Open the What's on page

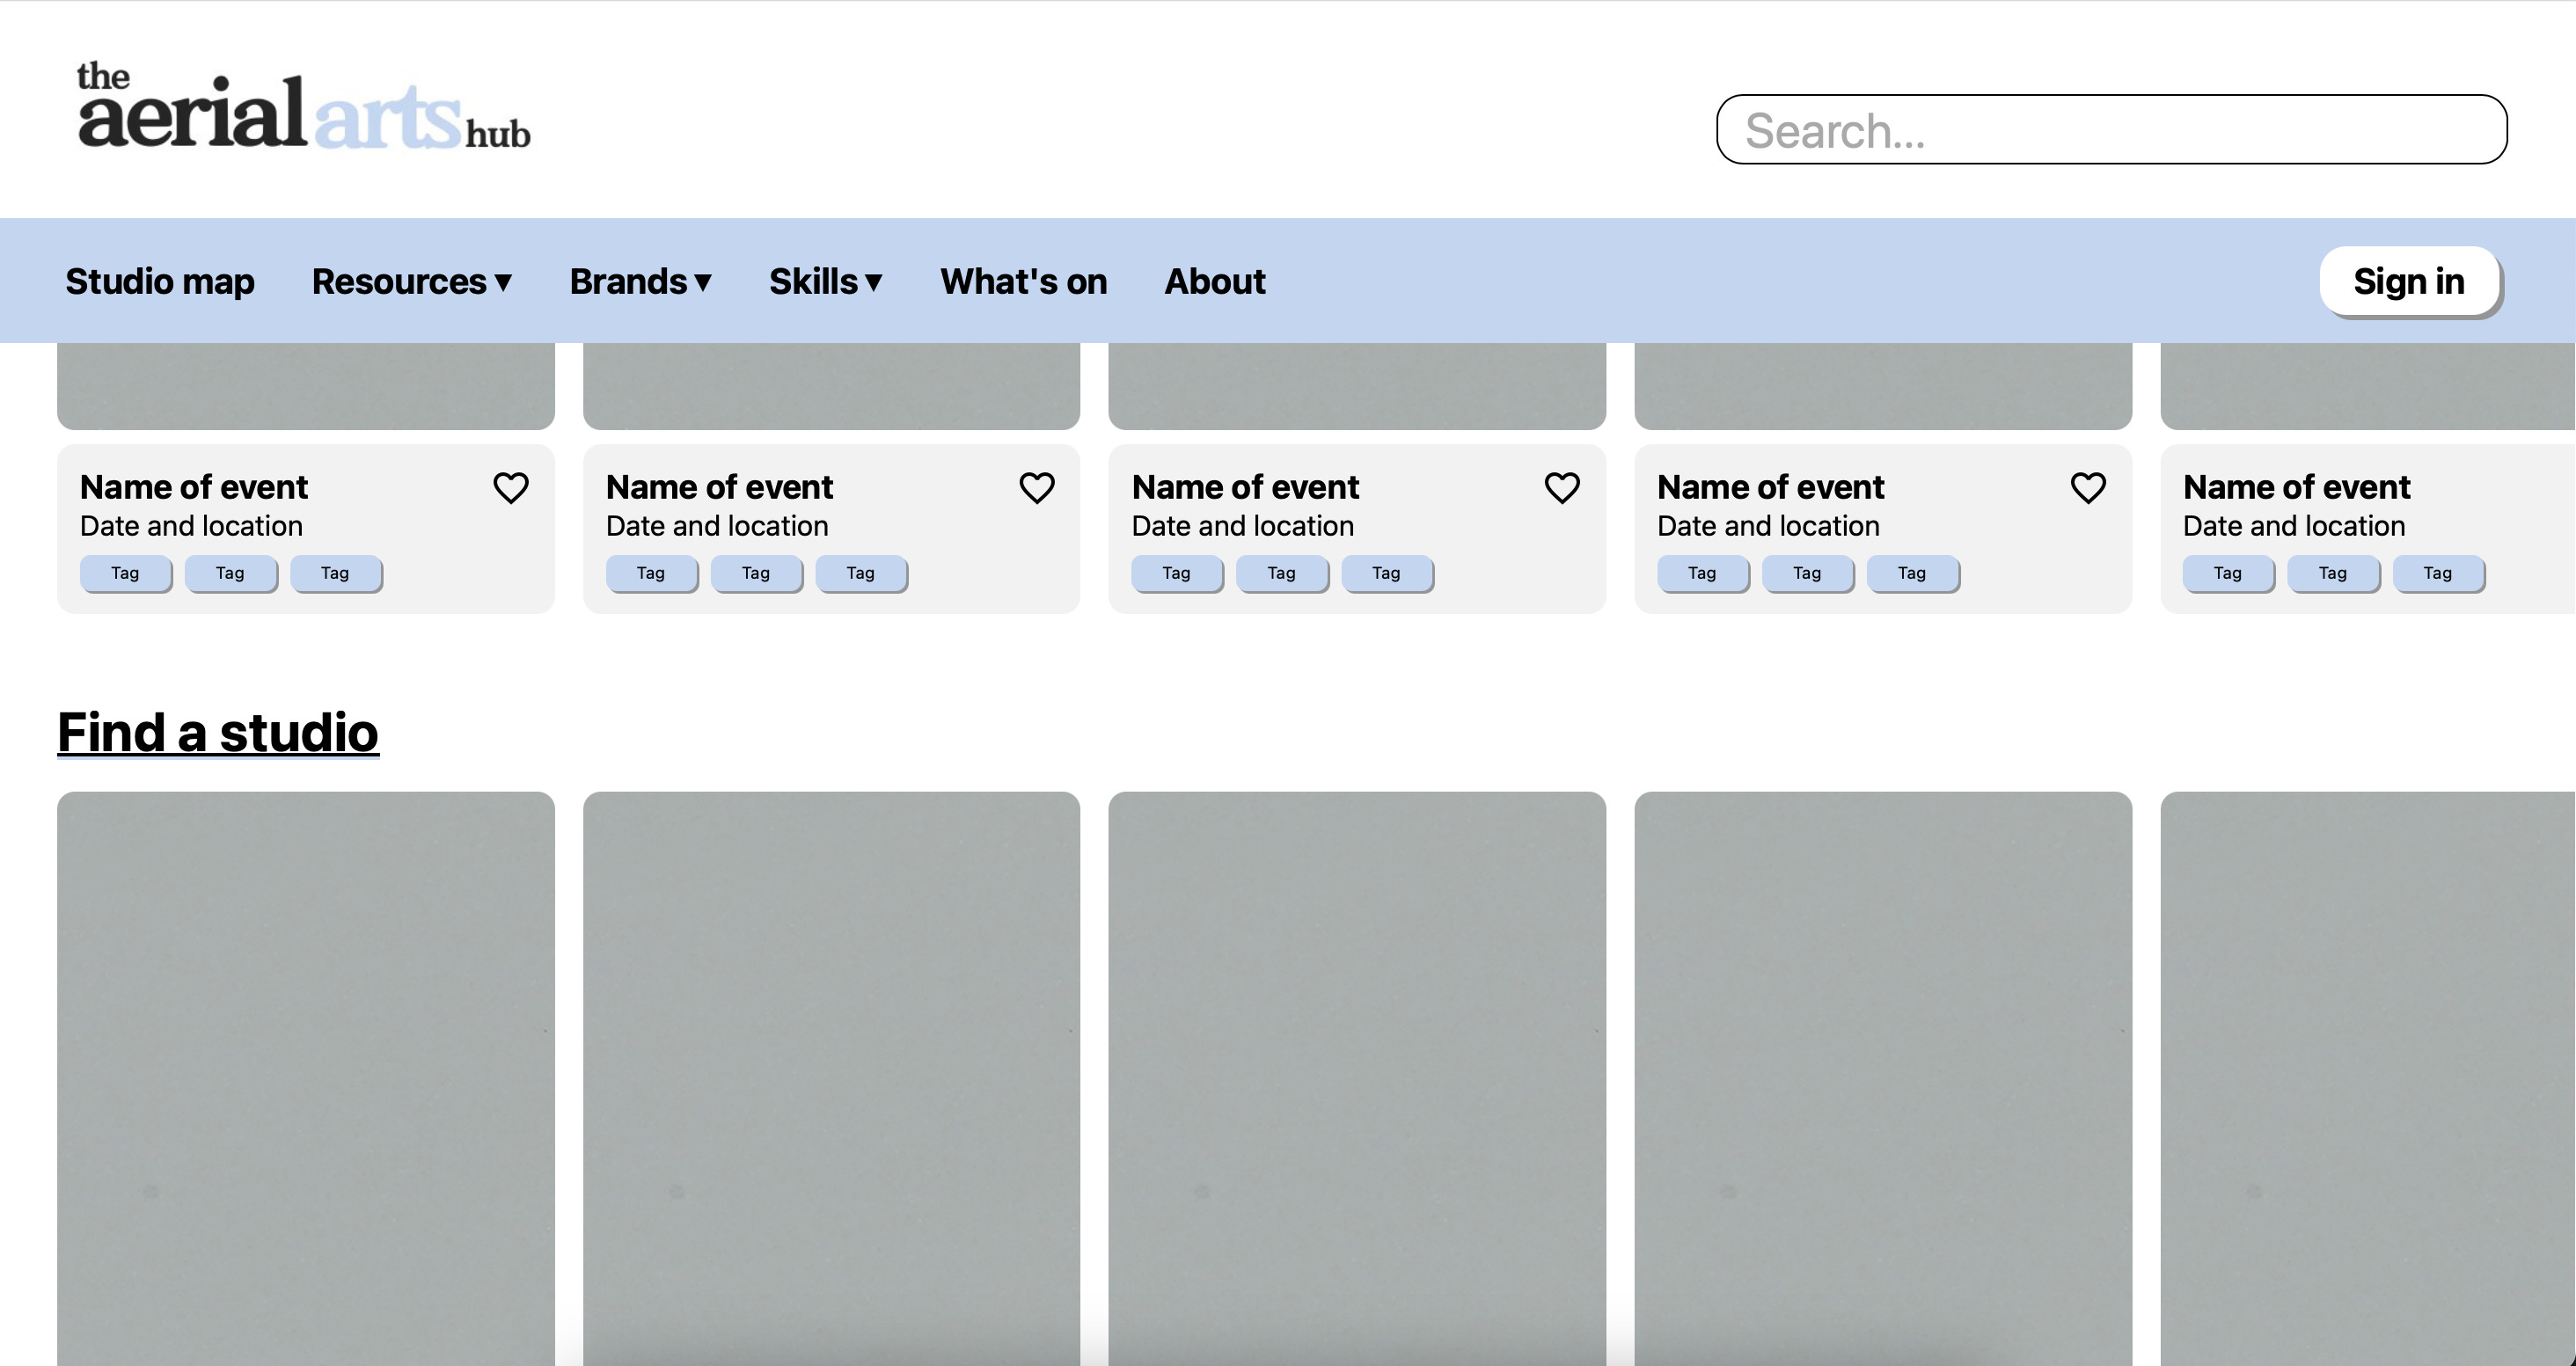click(x=1024, y=281)
